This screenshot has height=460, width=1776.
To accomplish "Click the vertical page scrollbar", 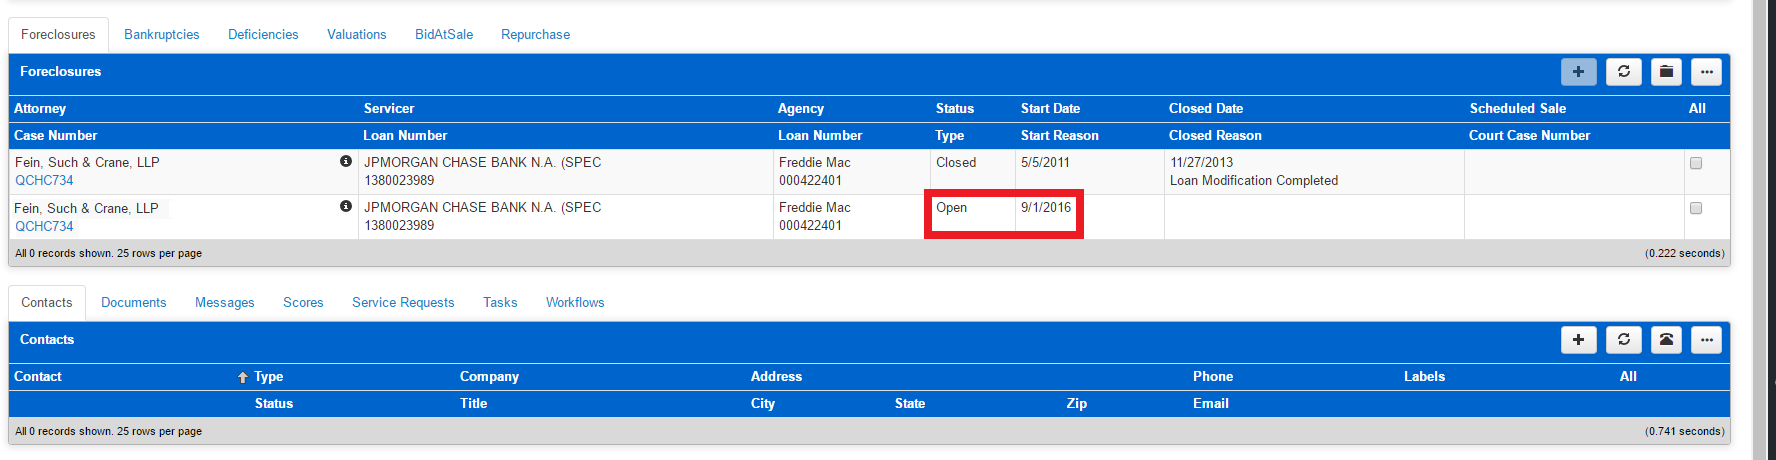I will pyautogui.click(x=1760, y=230).
